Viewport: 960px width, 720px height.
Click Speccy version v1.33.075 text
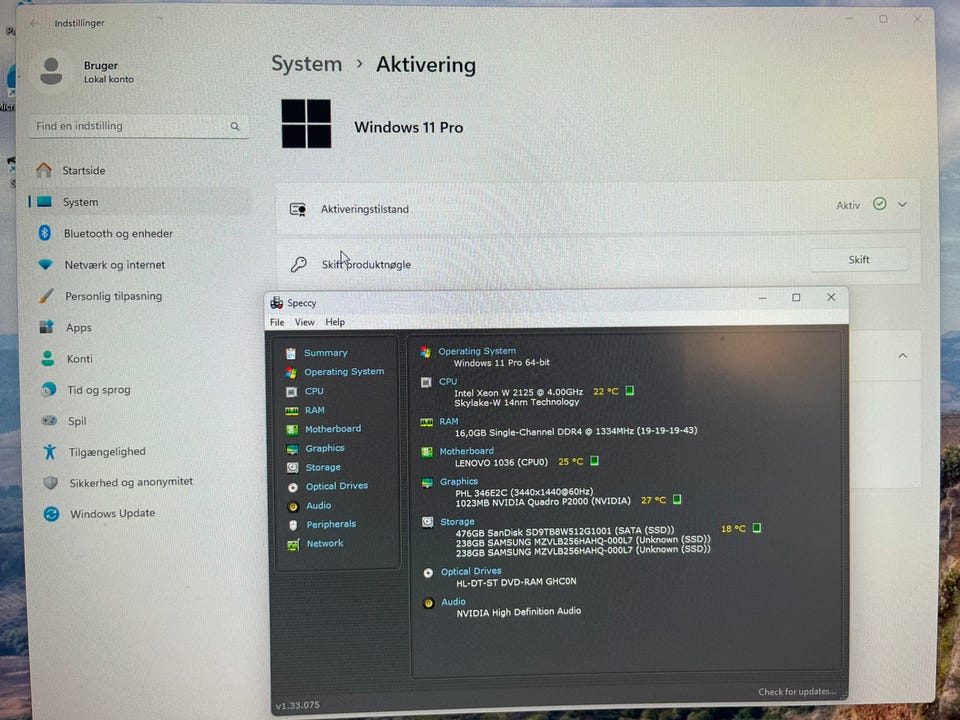point(298,705)
